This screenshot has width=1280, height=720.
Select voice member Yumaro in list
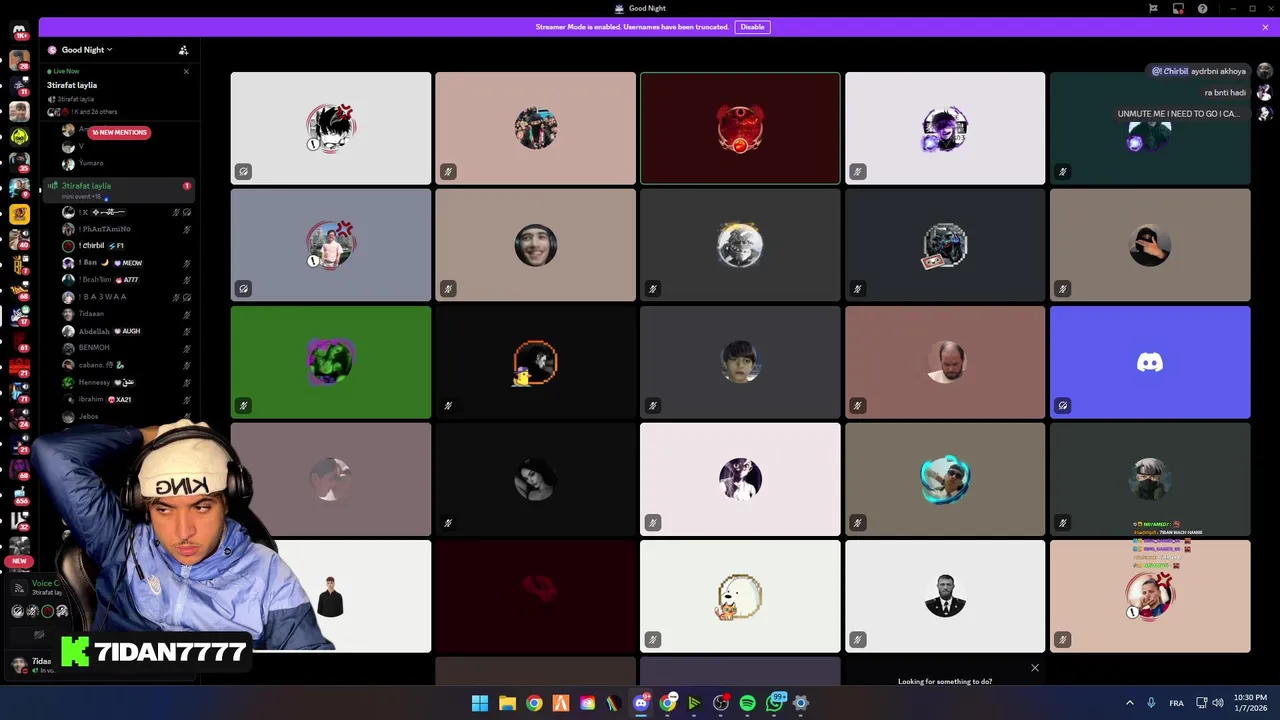[118, 163]
